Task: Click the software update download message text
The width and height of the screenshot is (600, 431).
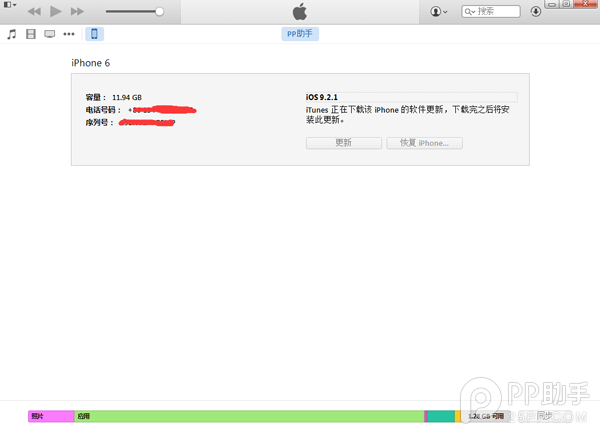Action: (408, 114)
